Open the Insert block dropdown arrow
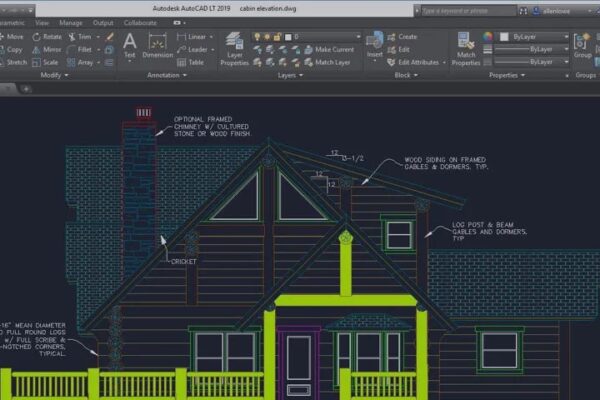The height and width of the screenshot is (400, 600). (x=375, y=61)
